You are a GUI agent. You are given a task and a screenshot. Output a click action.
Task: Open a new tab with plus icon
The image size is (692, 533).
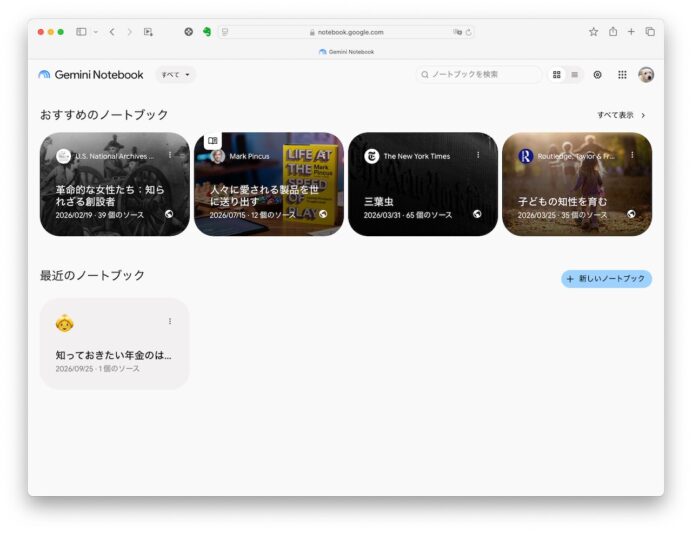point(631,32)
